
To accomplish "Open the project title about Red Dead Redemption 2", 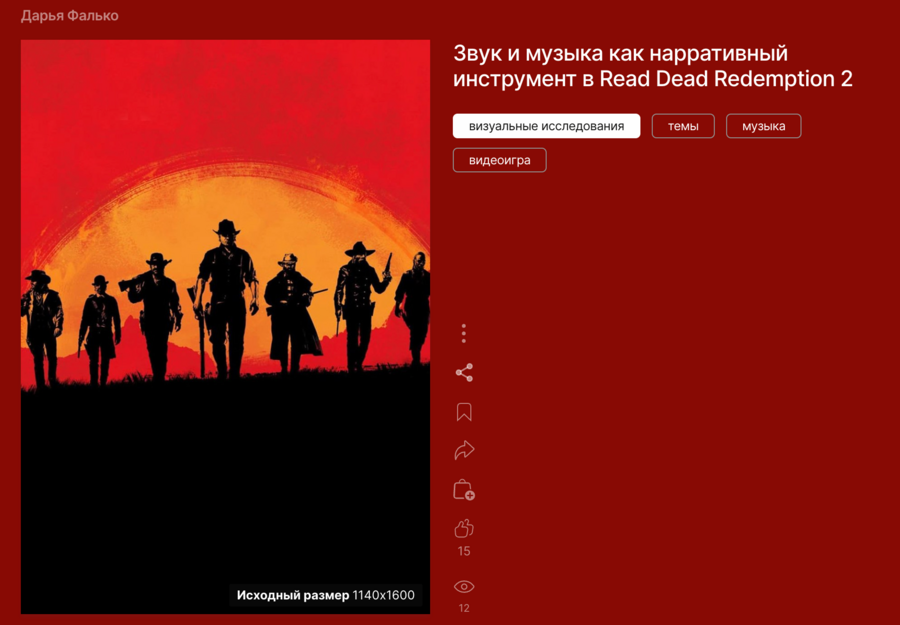I will [653, 67].
